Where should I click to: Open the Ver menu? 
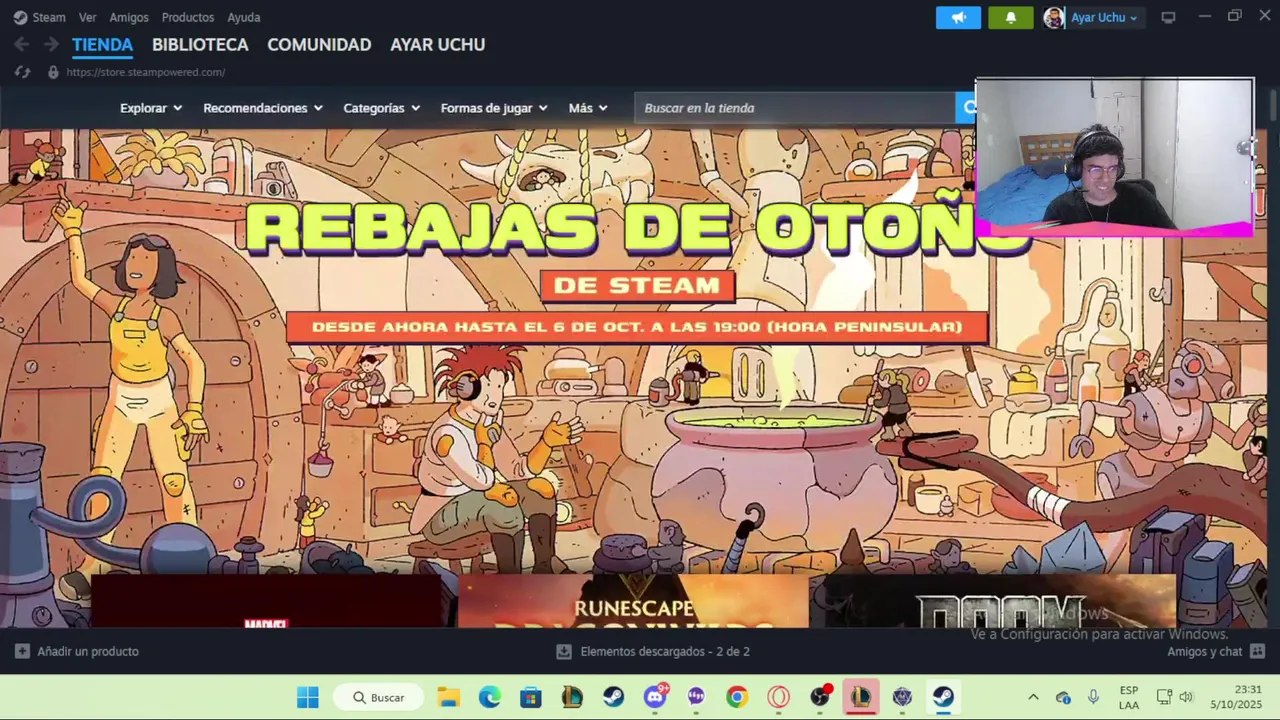pos(88,17)
